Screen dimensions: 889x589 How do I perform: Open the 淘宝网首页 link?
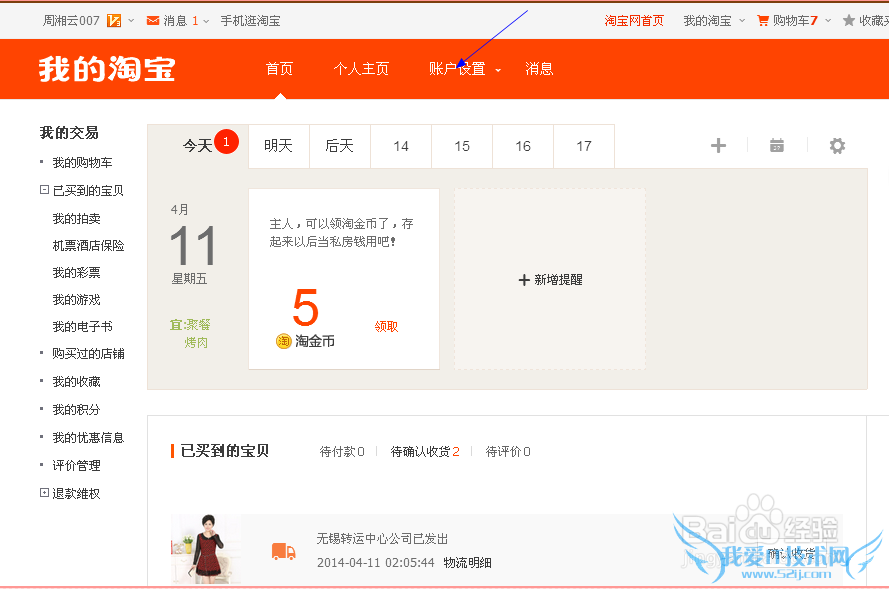coord(633,21)
